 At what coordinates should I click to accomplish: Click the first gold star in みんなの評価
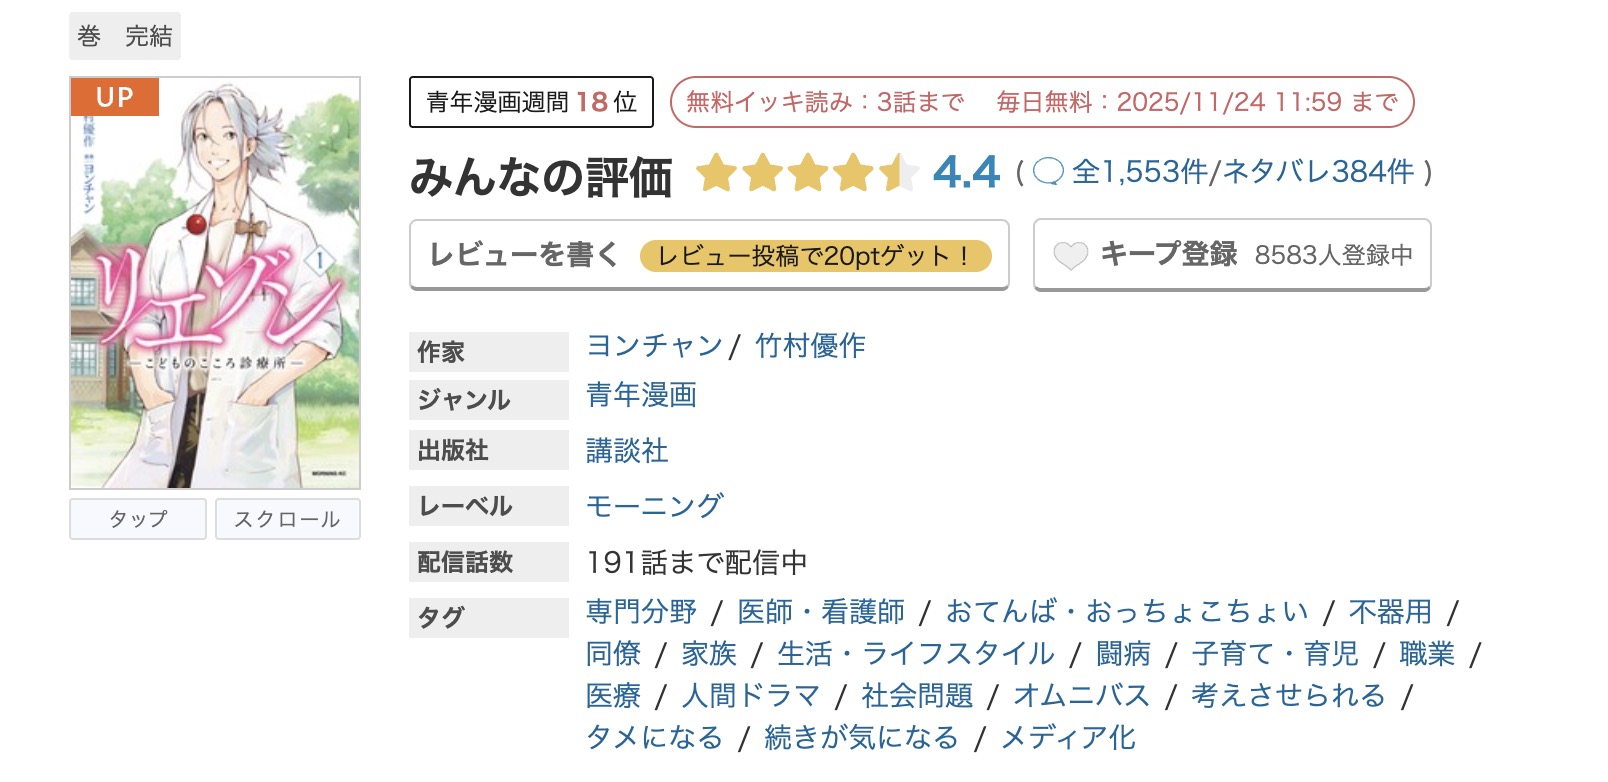tap(718, 173)
